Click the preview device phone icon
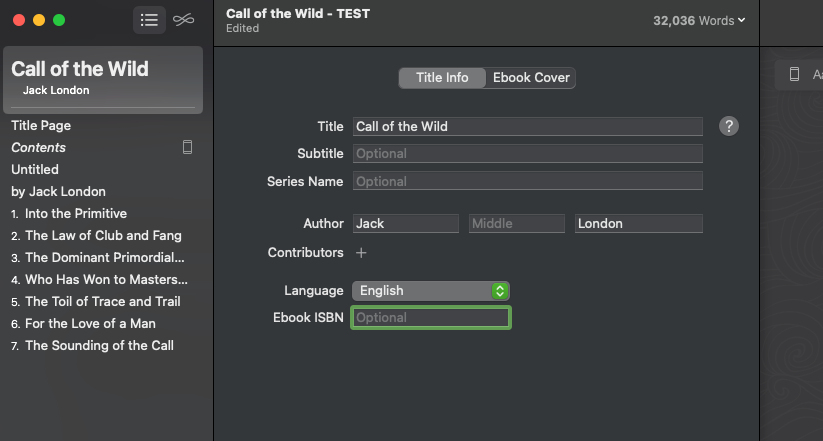 click(795, 74)
